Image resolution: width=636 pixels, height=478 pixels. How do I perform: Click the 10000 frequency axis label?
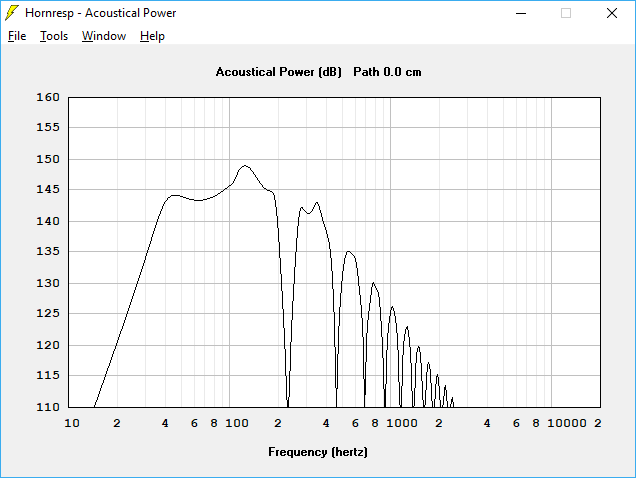coord(567,423)
